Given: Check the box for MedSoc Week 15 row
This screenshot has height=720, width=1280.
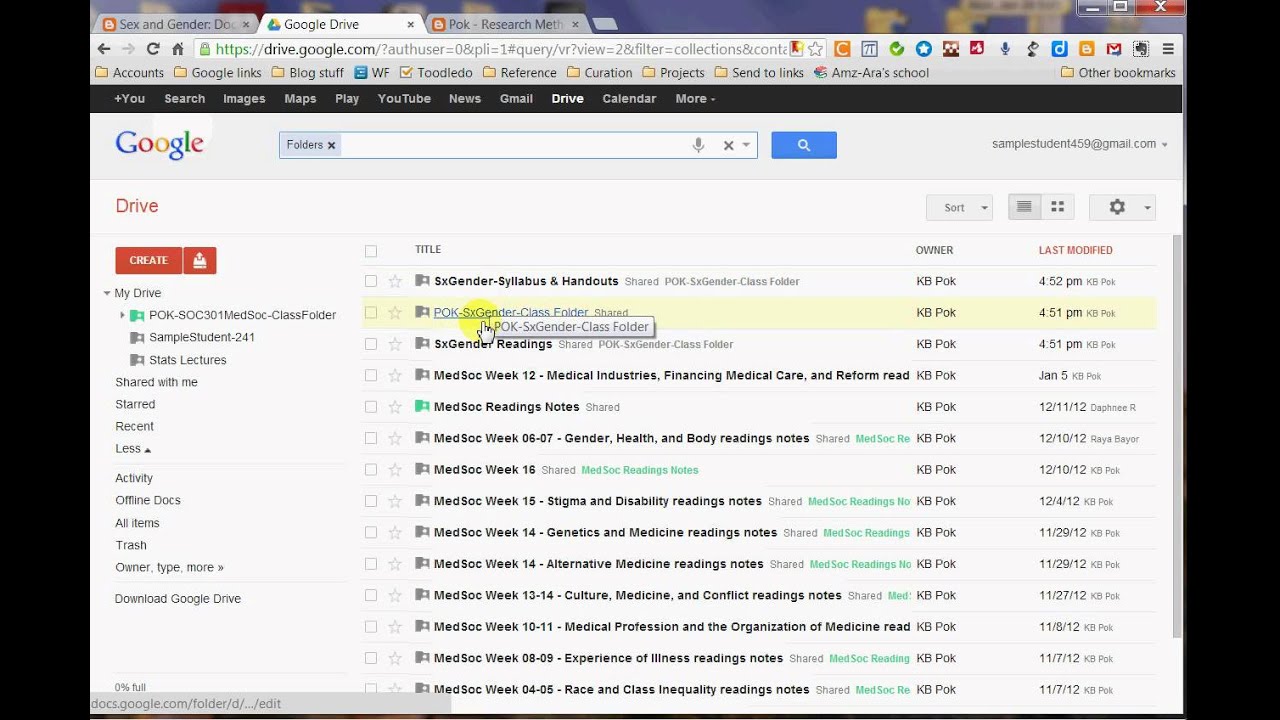Looking at the screenshot, I should pos(371,501).
